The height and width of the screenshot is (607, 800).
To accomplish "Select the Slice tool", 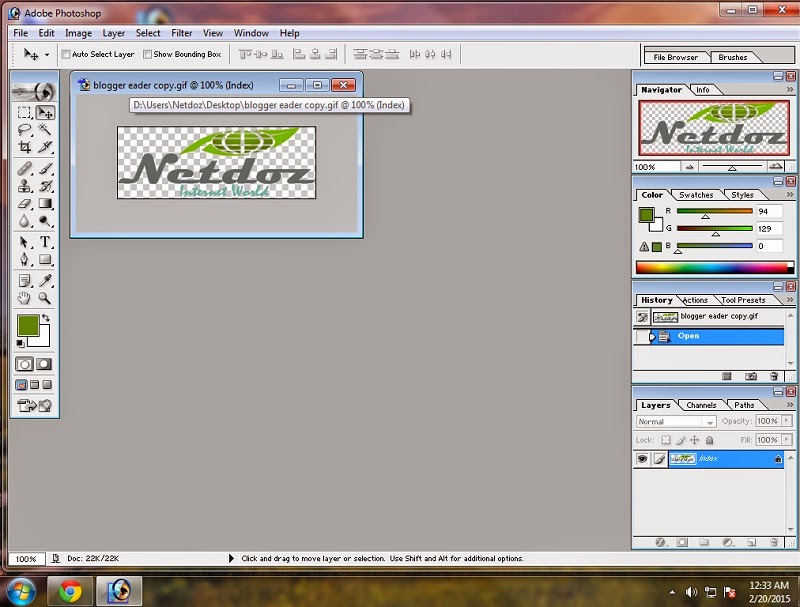I will point(45,147).
